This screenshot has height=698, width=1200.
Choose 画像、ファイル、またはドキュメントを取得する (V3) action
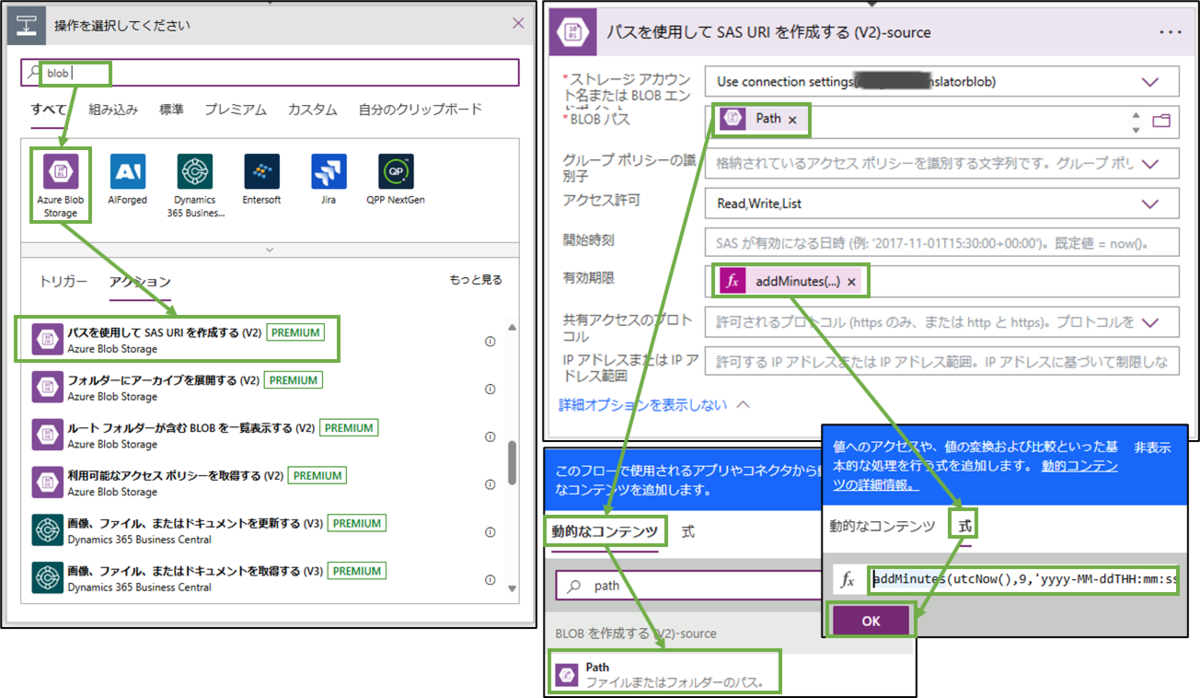click(x=265, y=580)
